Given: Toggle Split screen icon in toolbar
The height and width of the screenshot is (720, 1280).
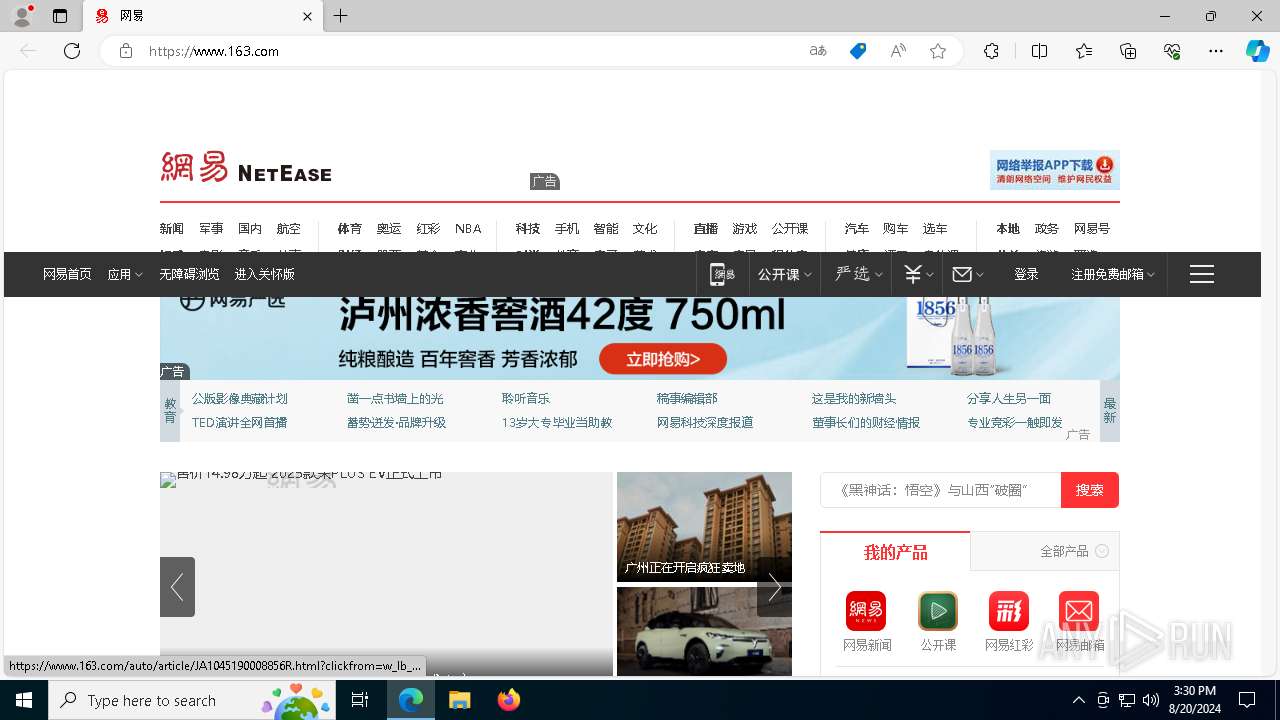Looking at the screenshot, I should click(x=1039, y=51).
